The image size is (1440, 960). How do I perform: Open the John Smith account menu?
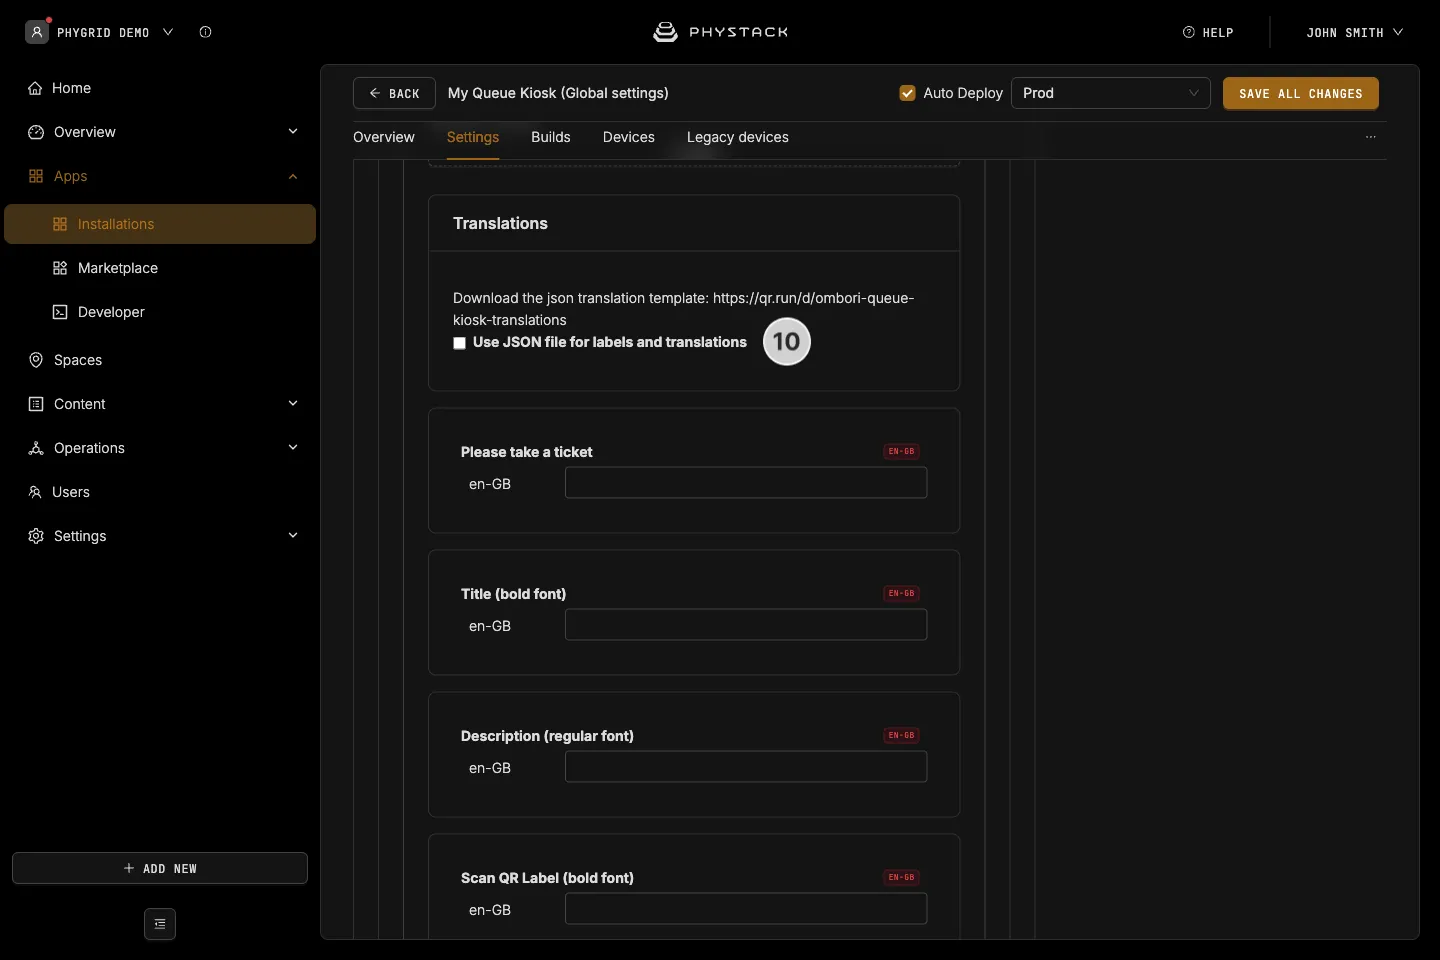1354,32
